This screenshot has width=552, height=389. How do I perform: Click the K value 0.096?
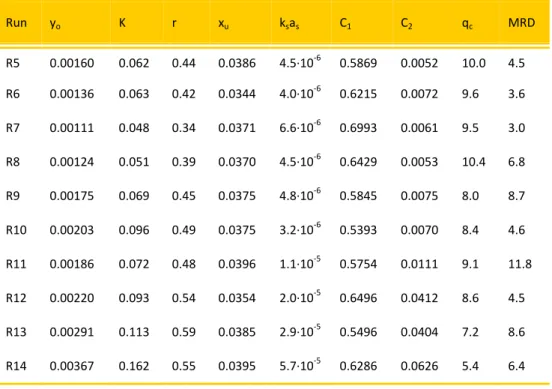point(134,230)
